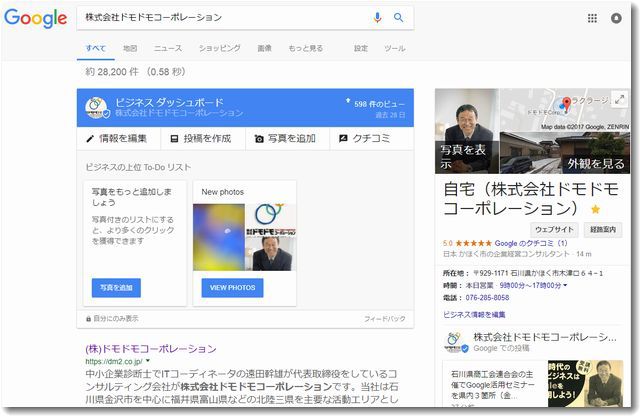Select the すべて tab

tap(96, 48)
